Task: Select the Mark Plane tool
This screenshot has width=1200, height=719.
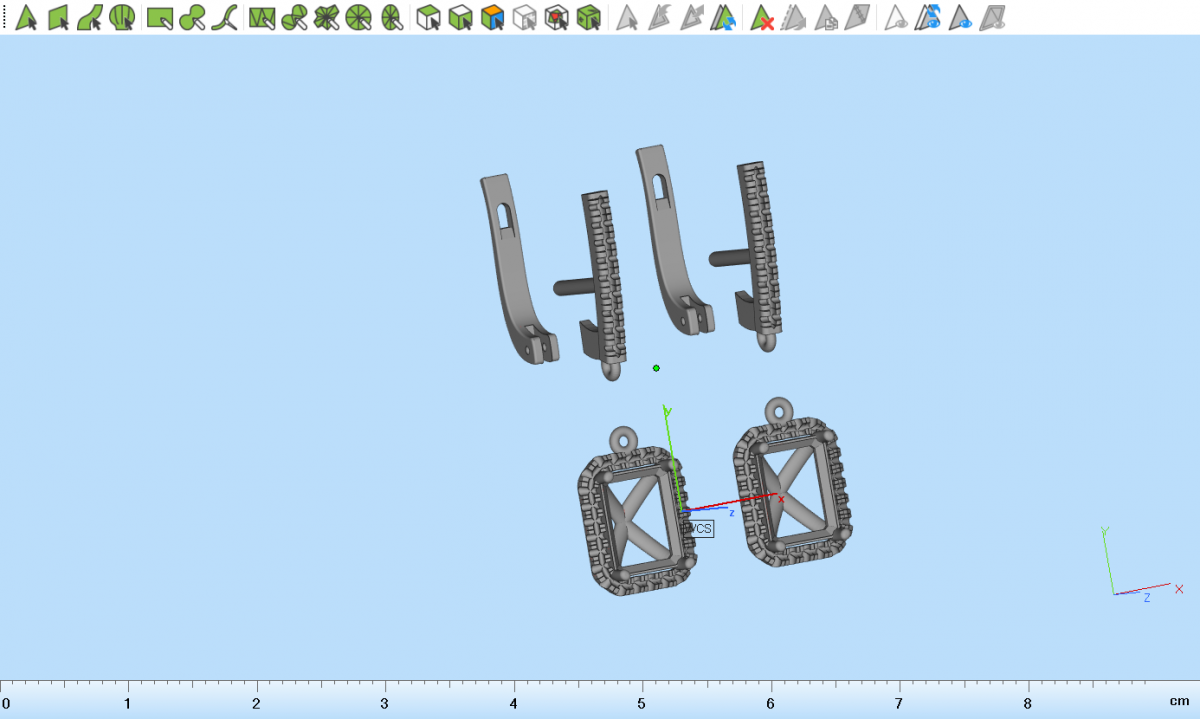Action: coord(58,17)
